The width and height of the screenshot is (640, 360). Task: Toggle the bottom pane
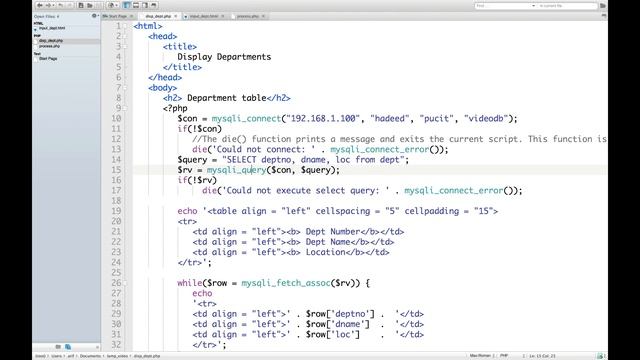click(x=136, y=5)
